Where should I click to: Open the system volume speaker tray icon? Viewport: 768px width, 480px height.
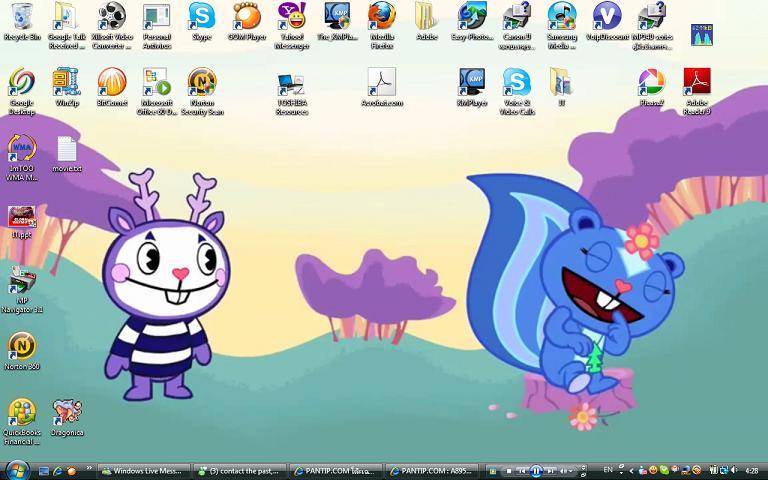pos(735,471)
